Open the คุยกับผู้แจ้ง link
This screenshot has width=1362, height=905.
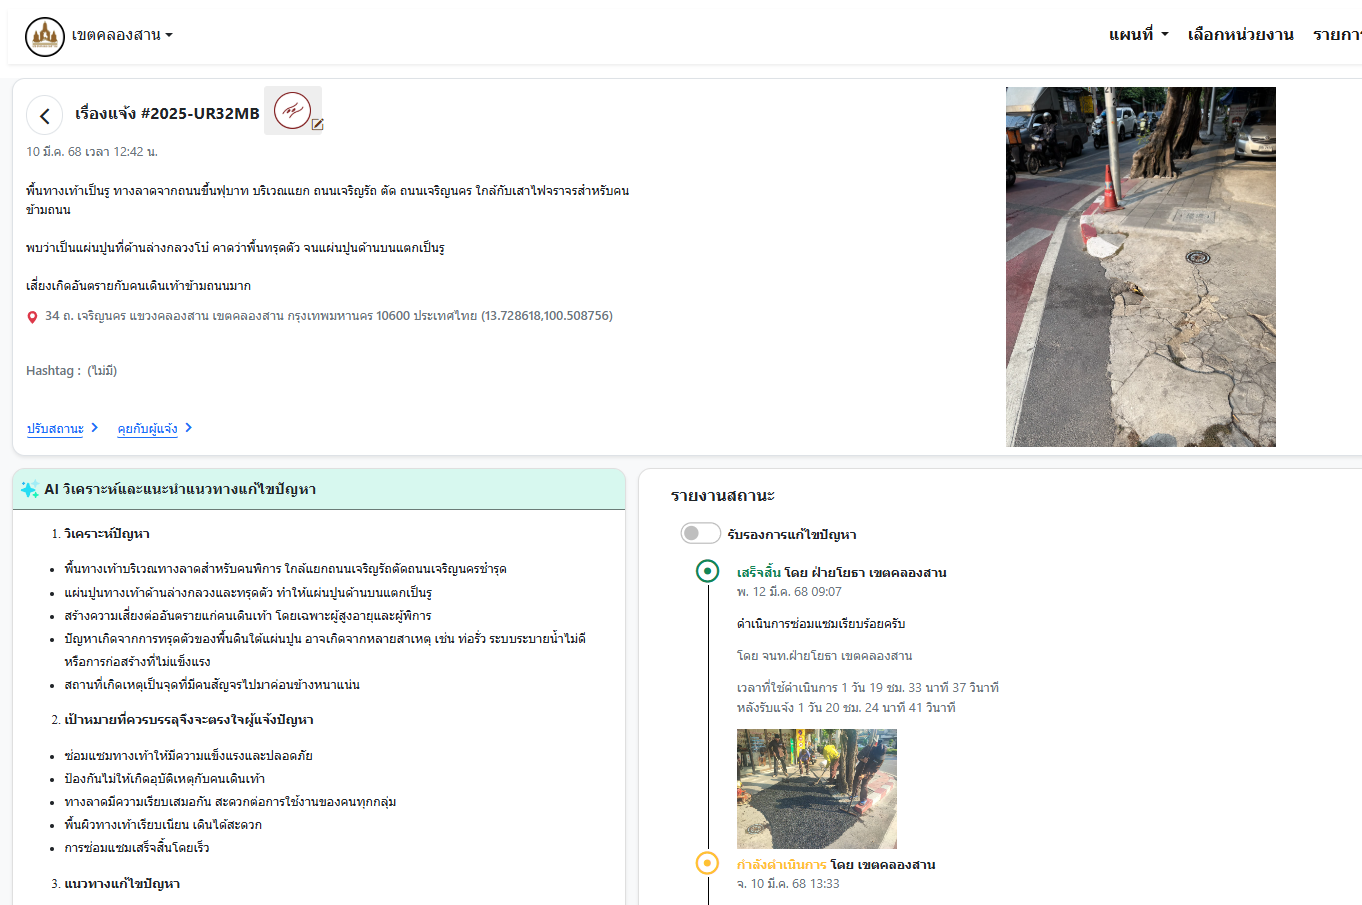pyautogui.click(x=147, y=428)
